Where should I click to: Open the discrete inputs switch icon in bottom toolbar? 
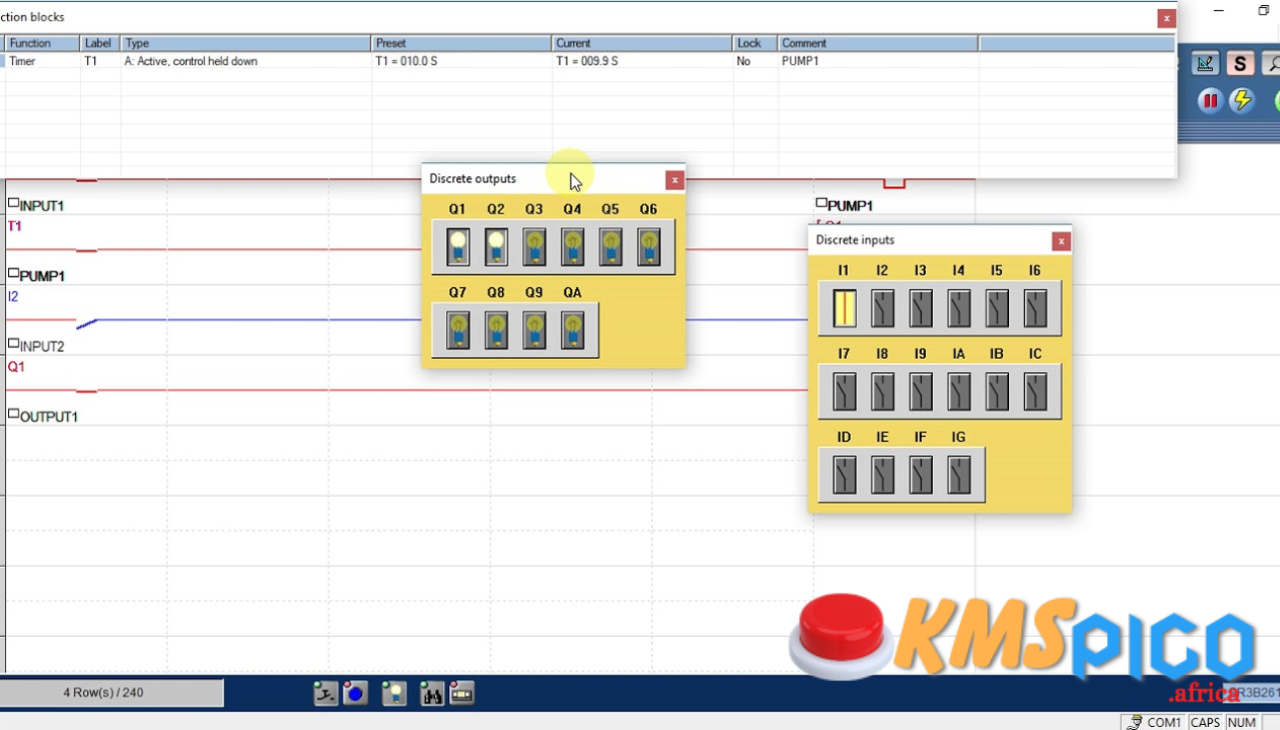(x=326, y=693)
